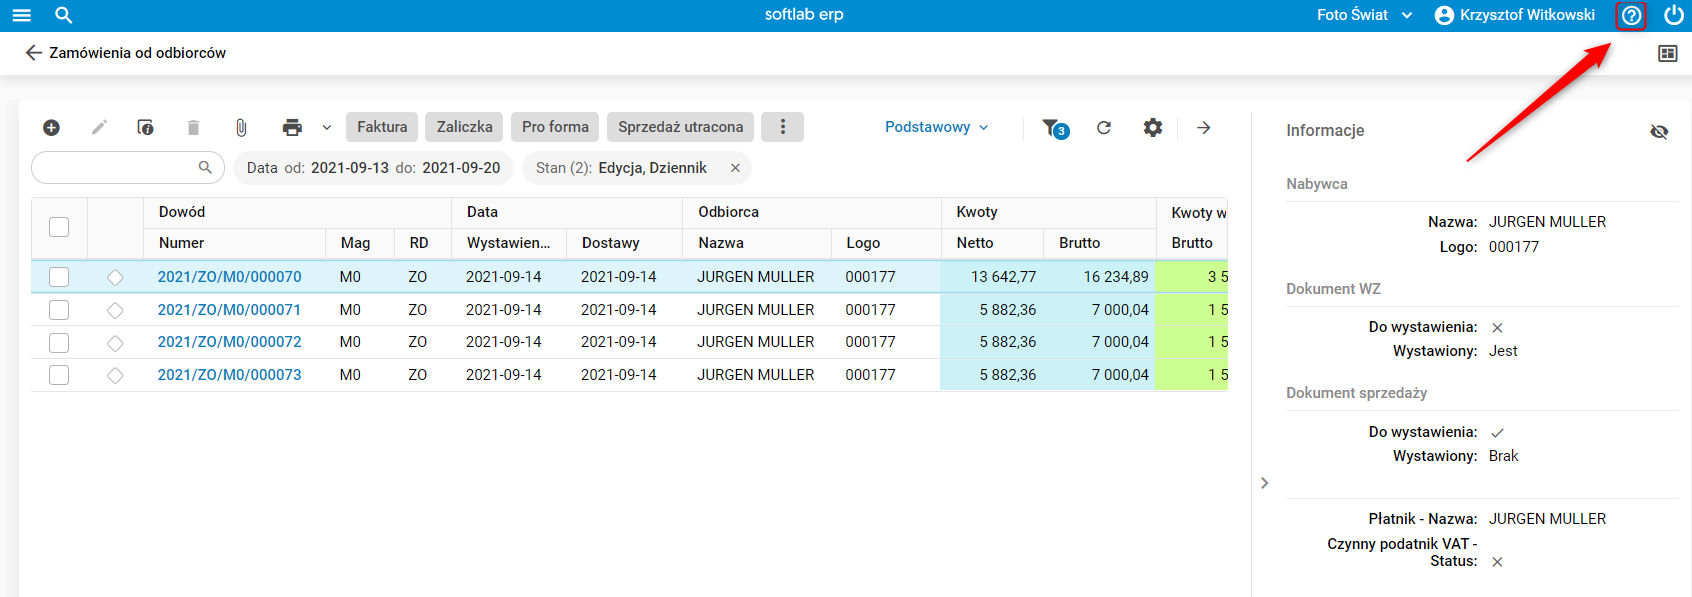Click the diamond status icon of order 000073
The image size is (1692, 597).
click(x=115, y=375)
